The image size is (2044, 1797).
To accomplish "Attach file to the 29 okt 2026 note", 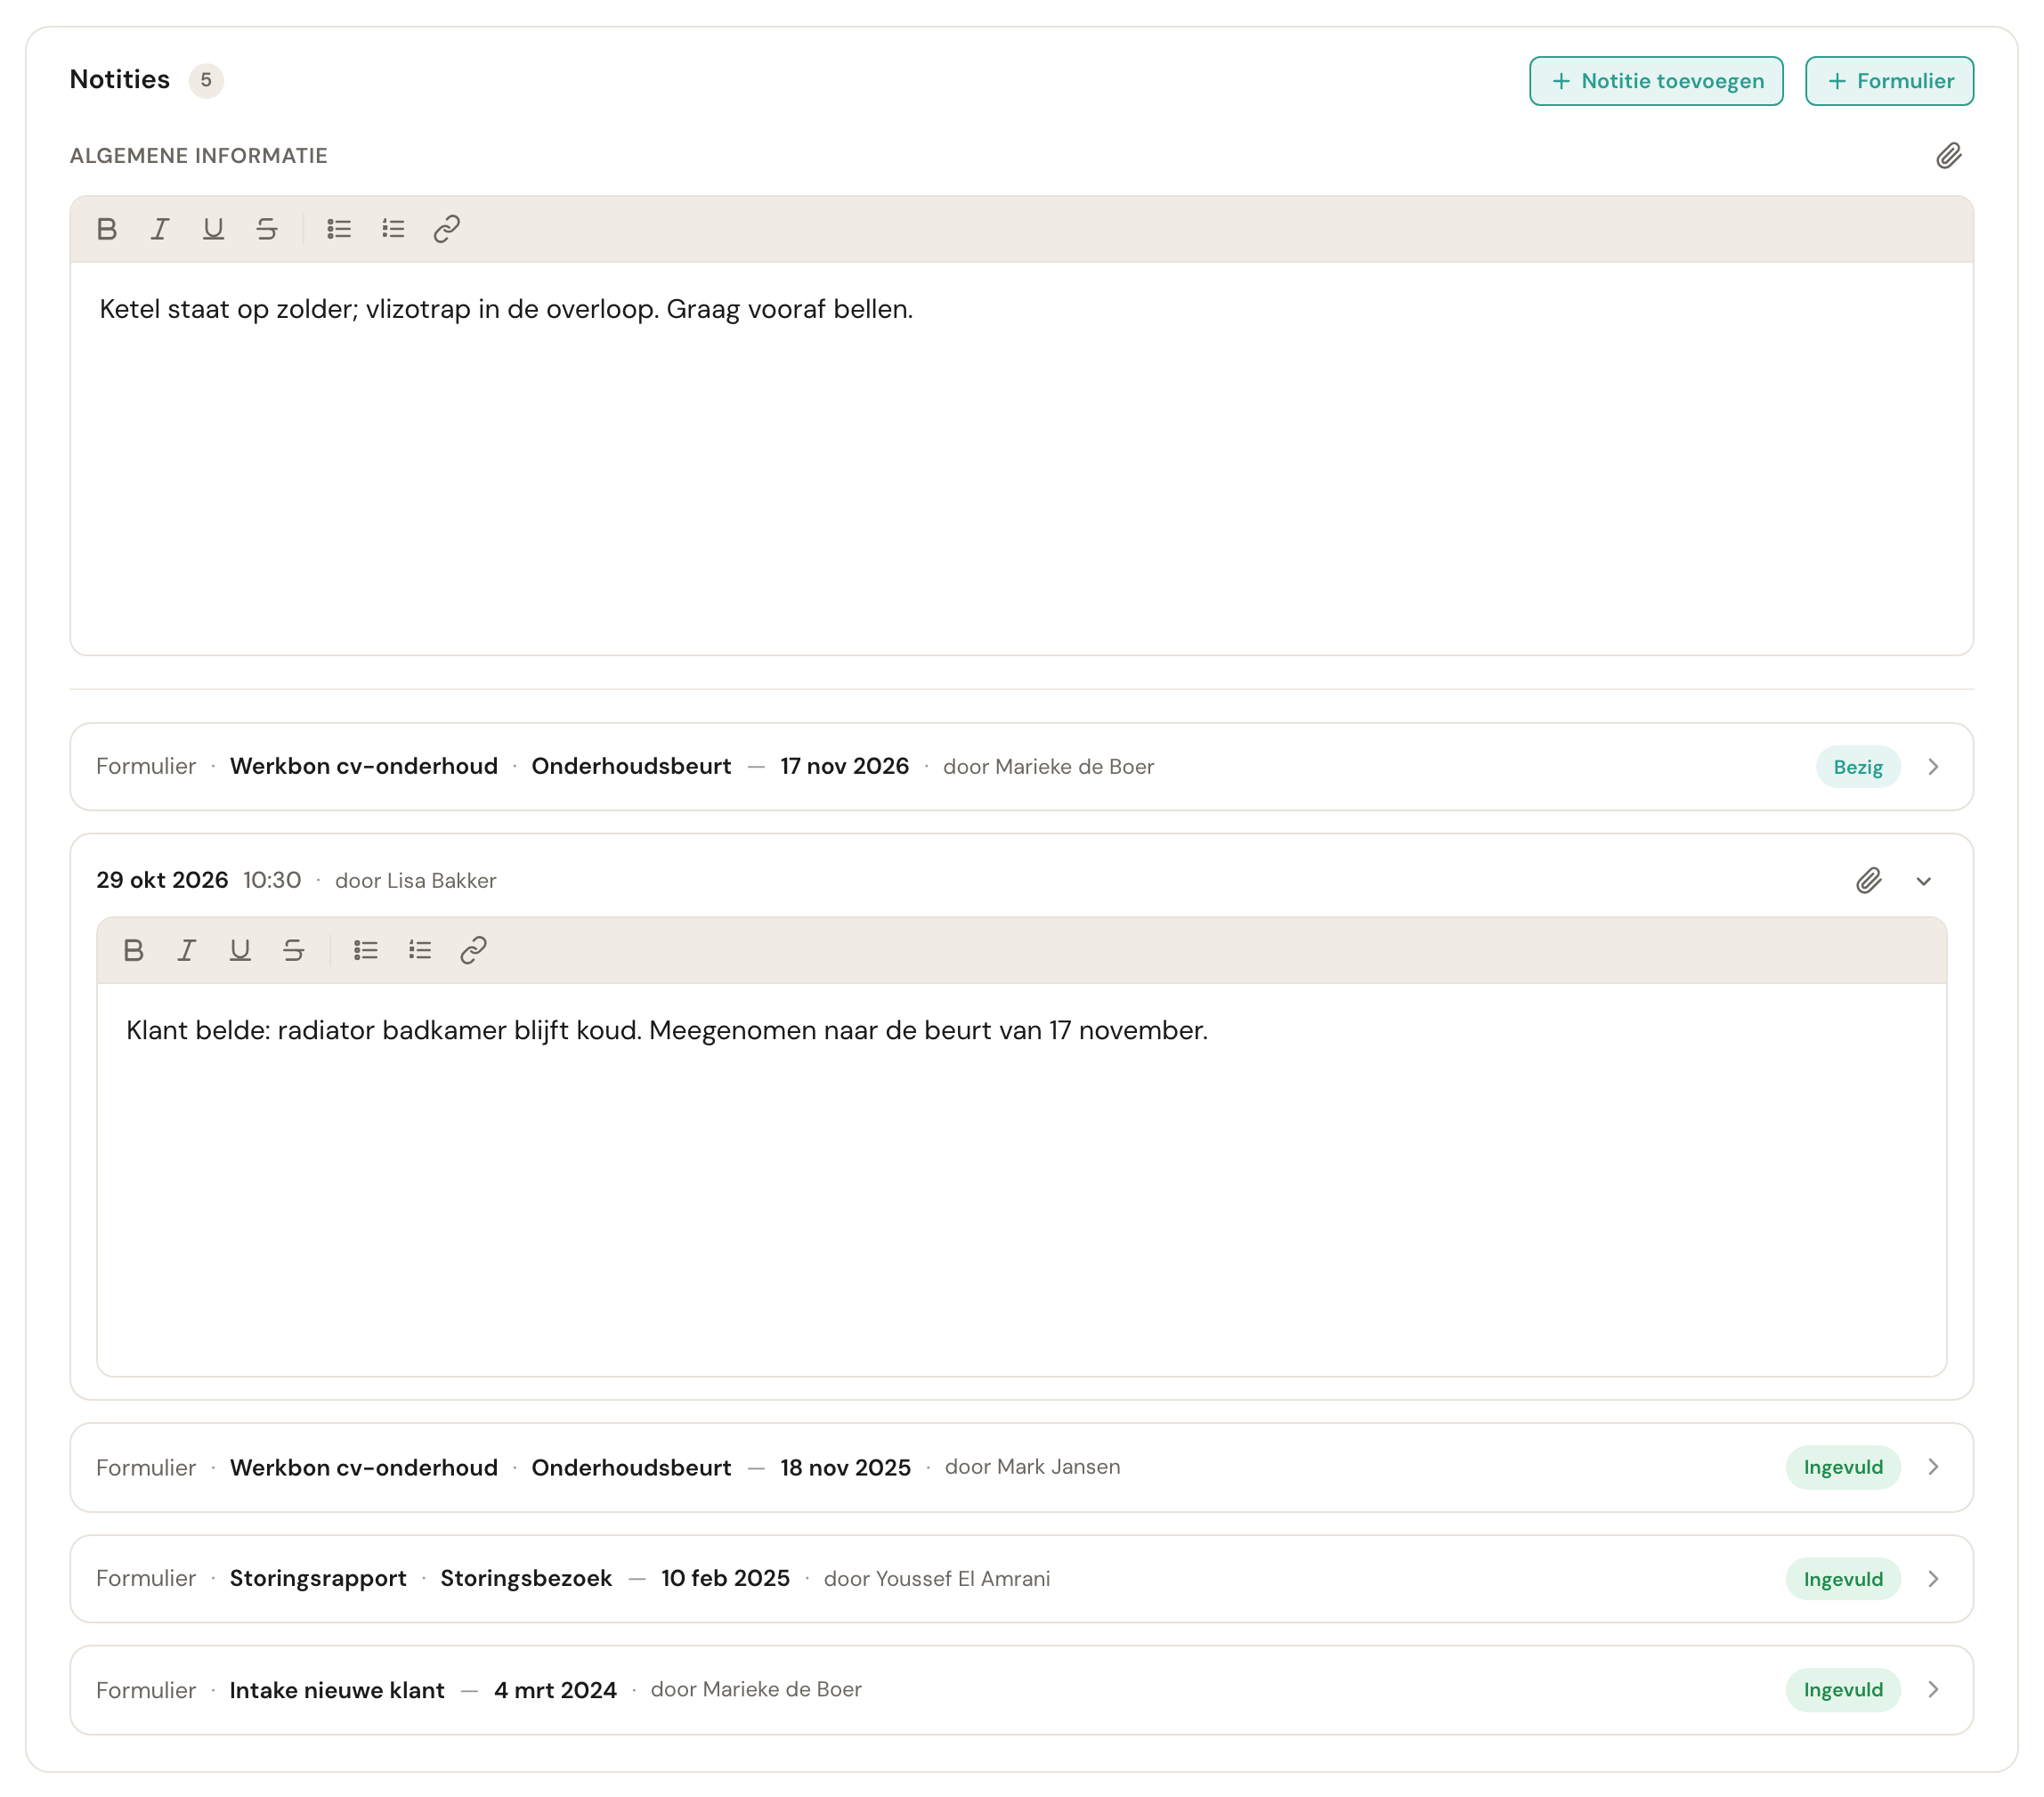I will 1869,880.
